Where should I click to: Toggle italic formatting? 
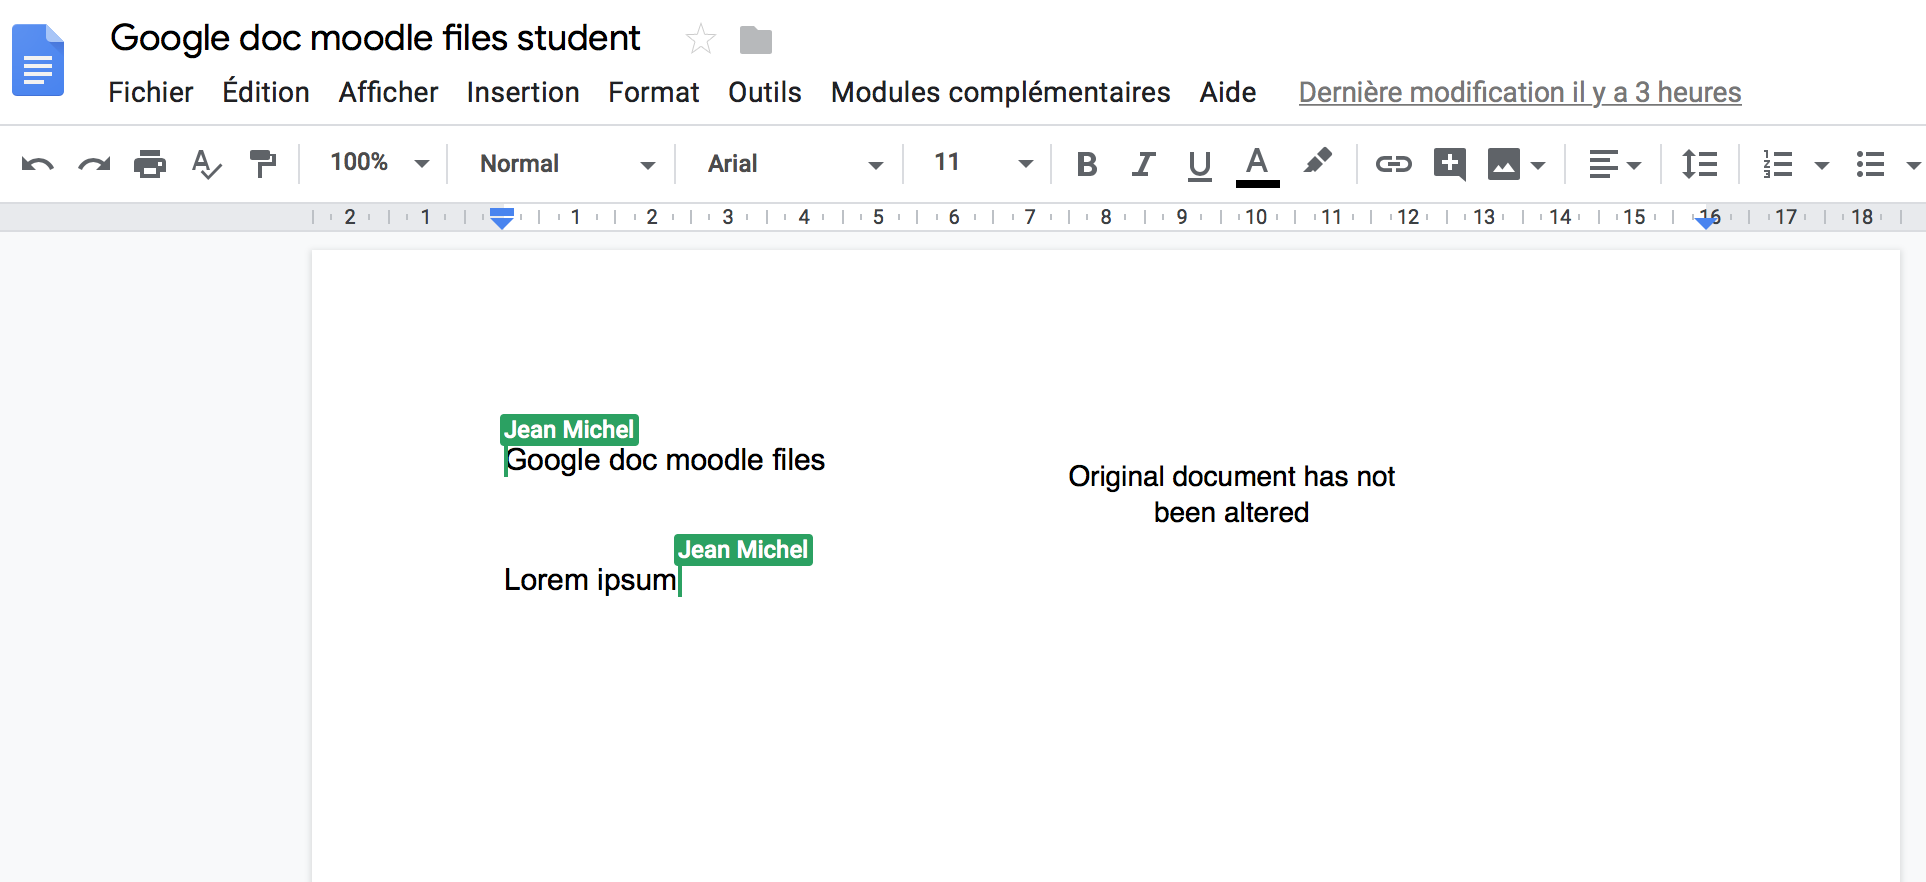point(1143,164)
